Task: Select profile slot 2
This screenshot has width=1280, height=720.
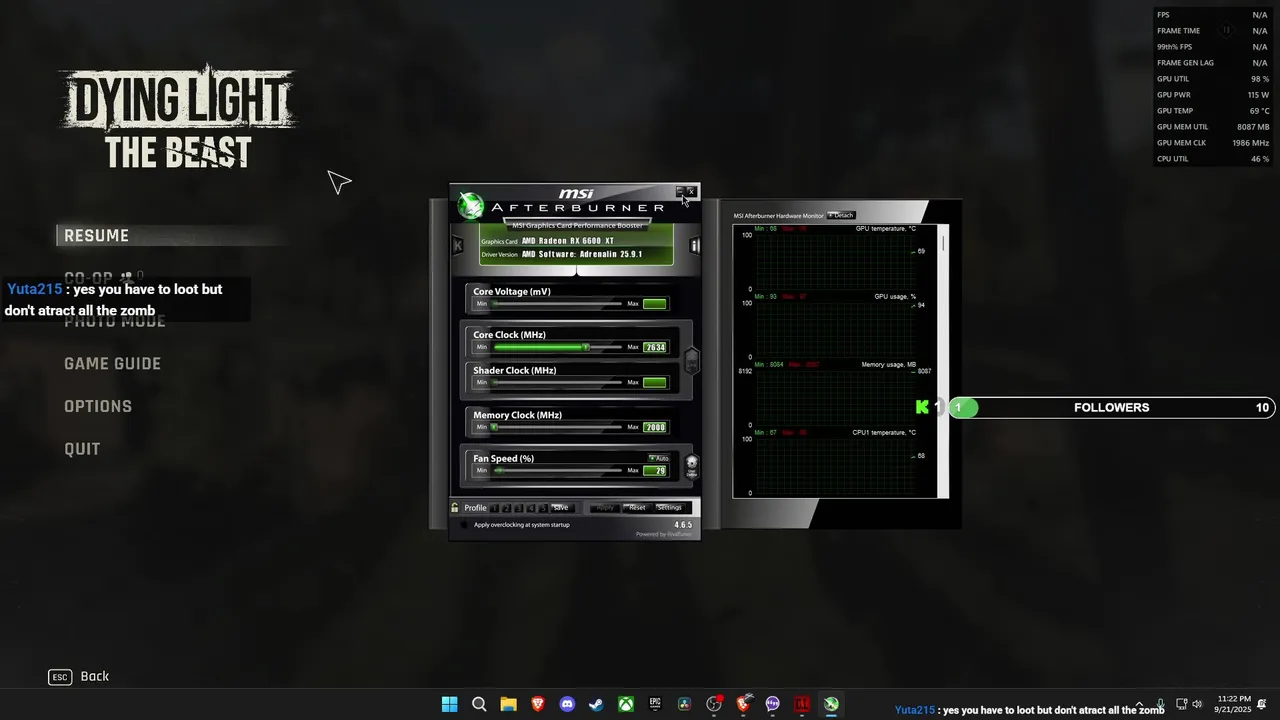Action: 507,508
